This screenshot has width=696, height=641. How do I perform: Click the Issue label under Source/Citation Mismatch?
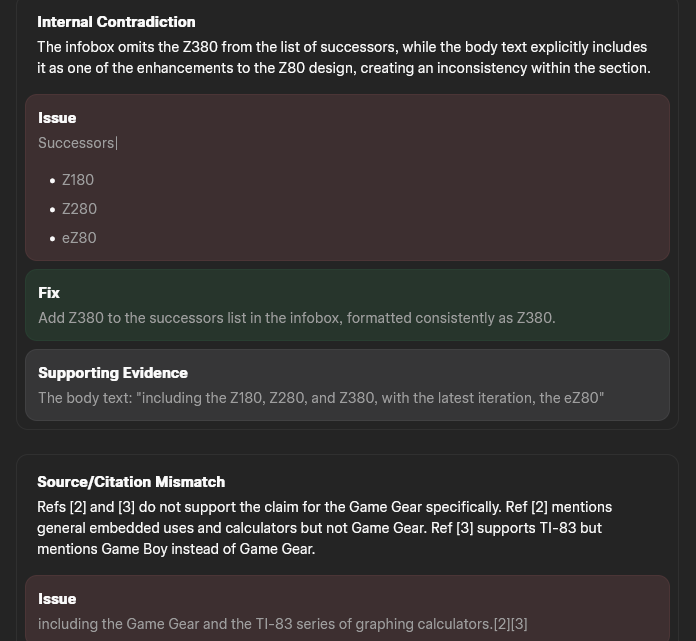pos(57,599)
